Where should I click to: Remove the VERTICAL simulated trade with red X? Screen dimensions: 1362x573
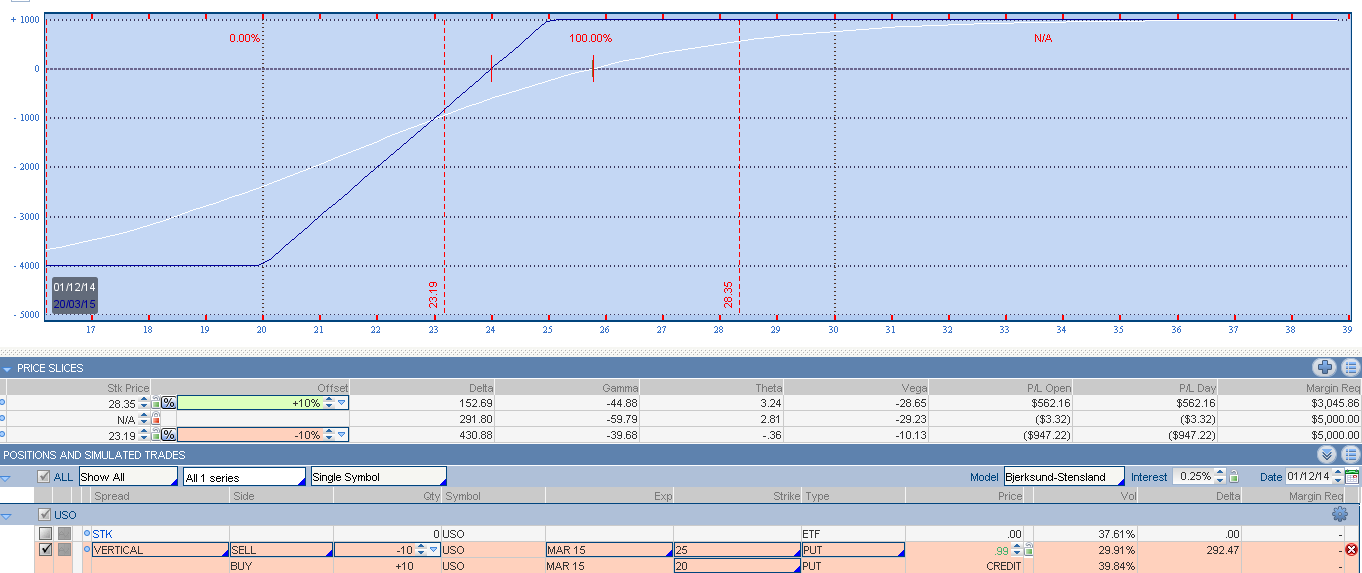point(1352,550)
